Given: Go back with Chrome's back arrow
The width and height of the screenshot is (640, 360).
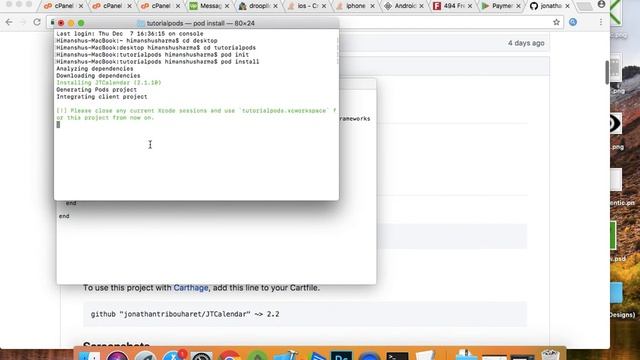Looking at the screenshot, I should 9,22.
